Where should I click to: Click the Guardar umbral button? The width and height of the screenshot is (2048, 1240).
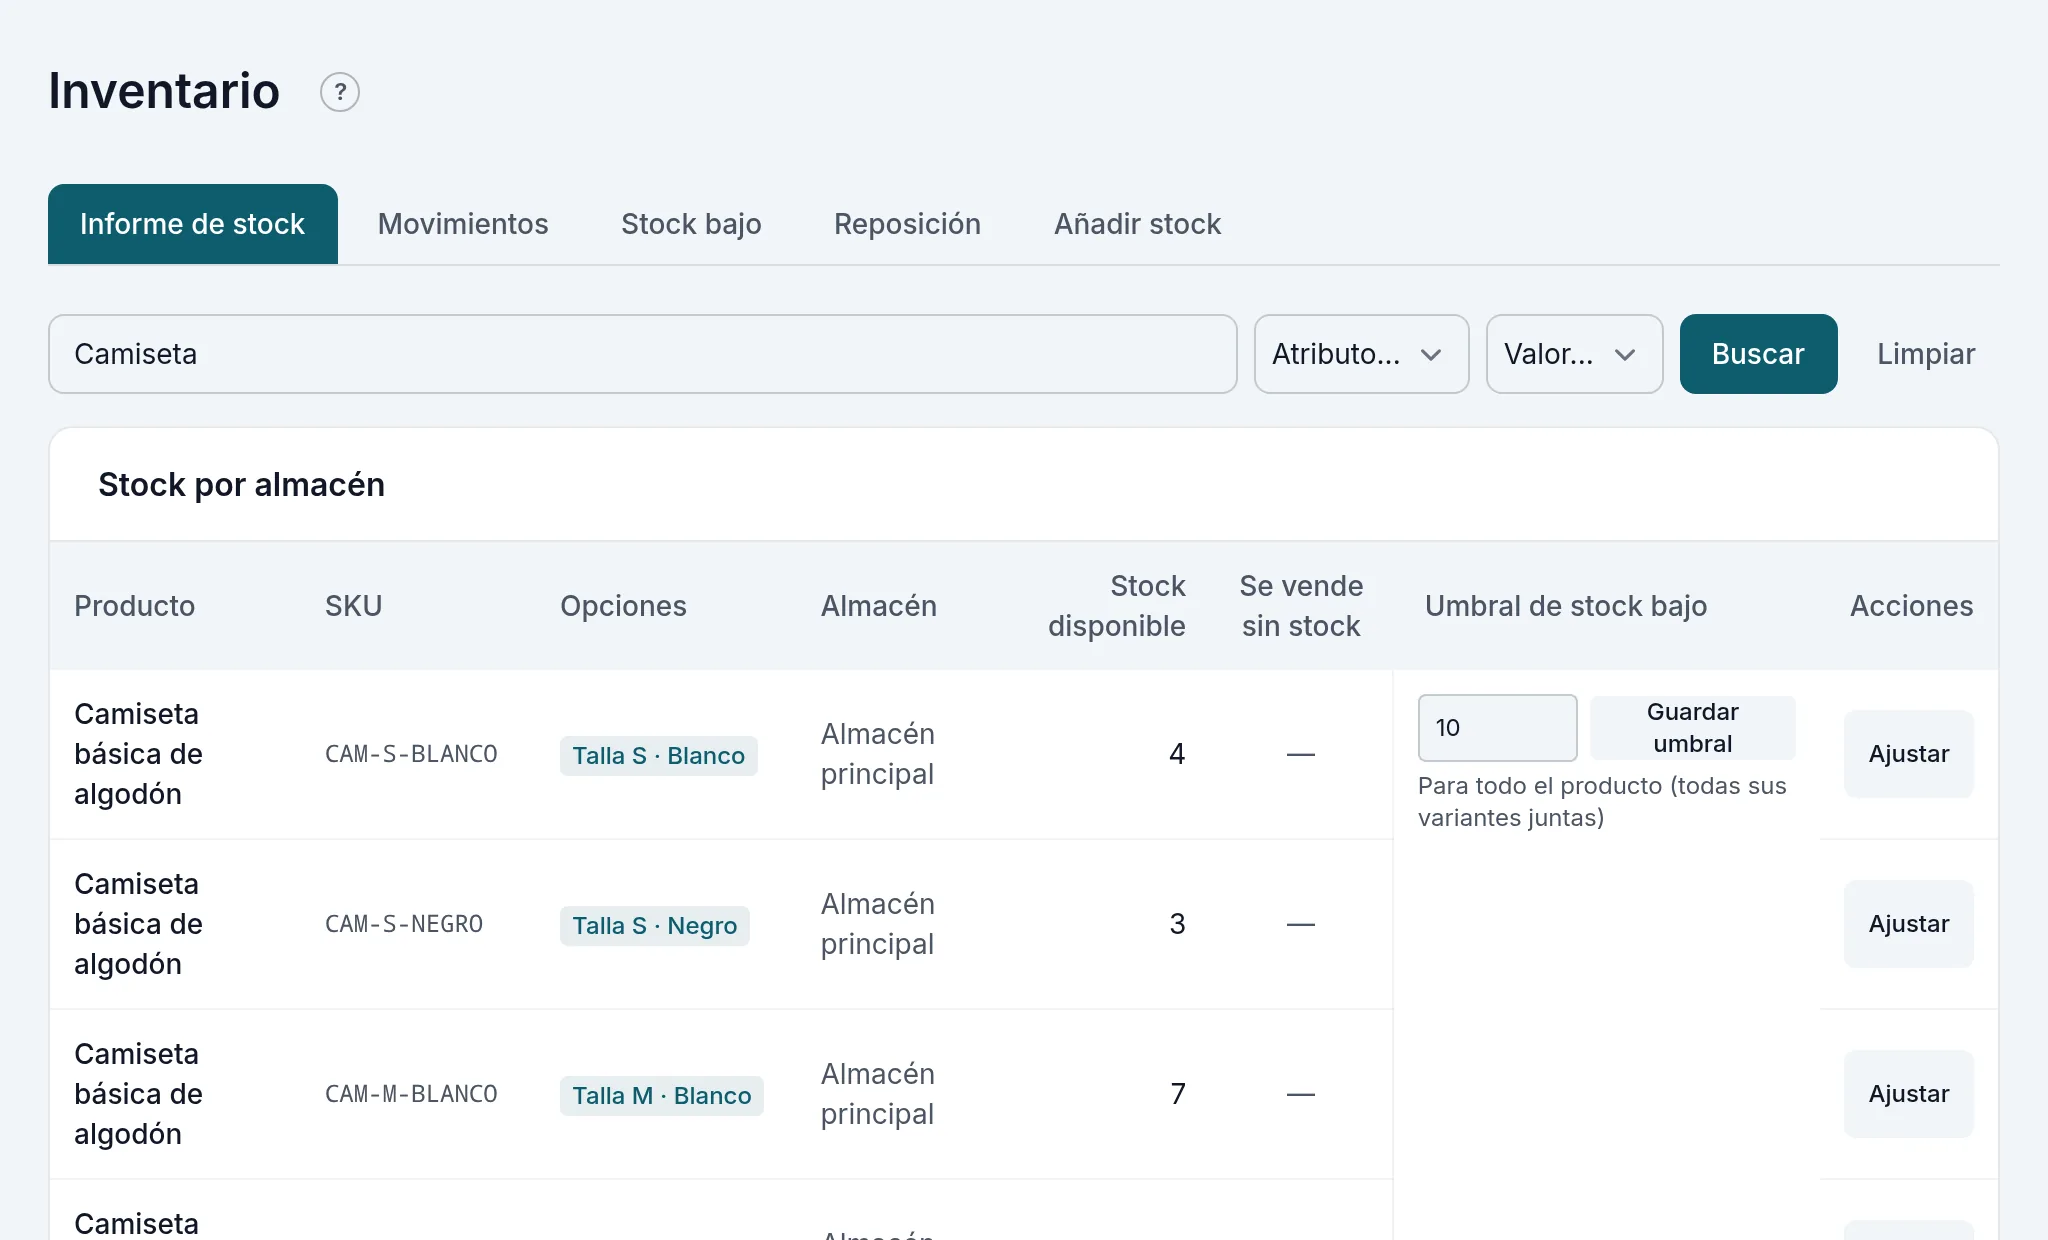(1693, 728)
